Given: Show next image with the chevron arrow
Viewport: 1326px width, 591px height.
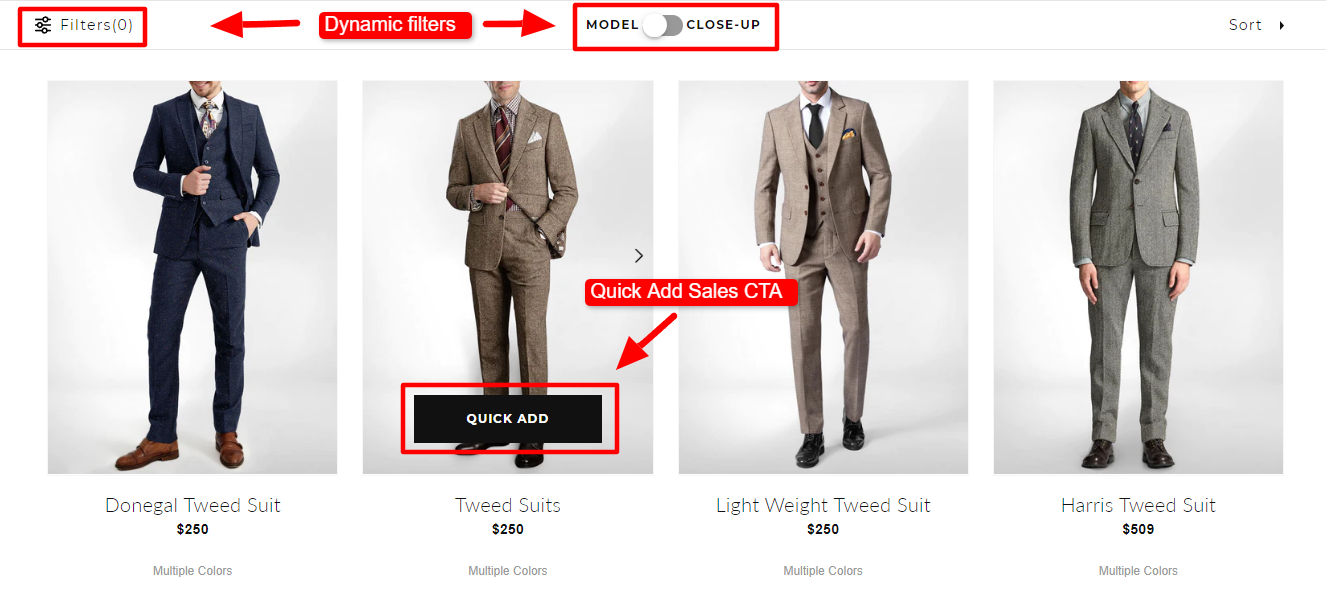Looking at the screenshot, I should [639, 256].
